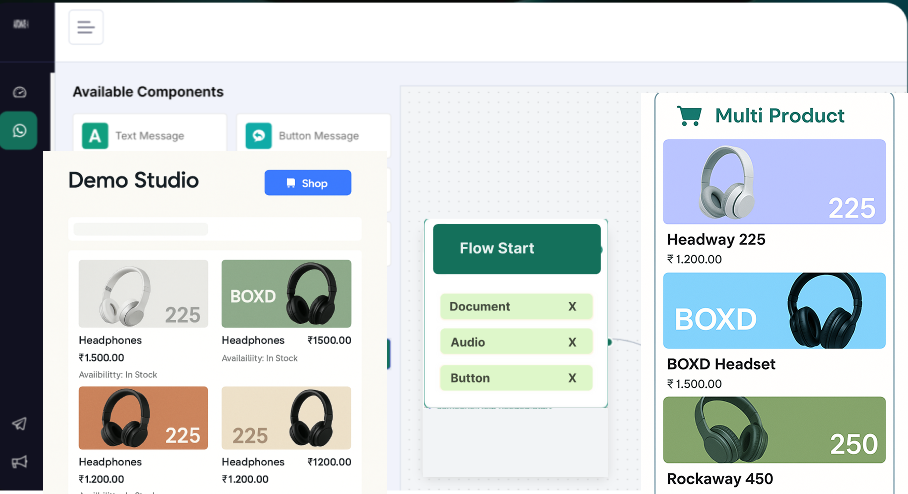This screenshot has width=908, height=494.
Task: Click the orange headphones 225 thumbnail
Action: (x=143, y=418)
